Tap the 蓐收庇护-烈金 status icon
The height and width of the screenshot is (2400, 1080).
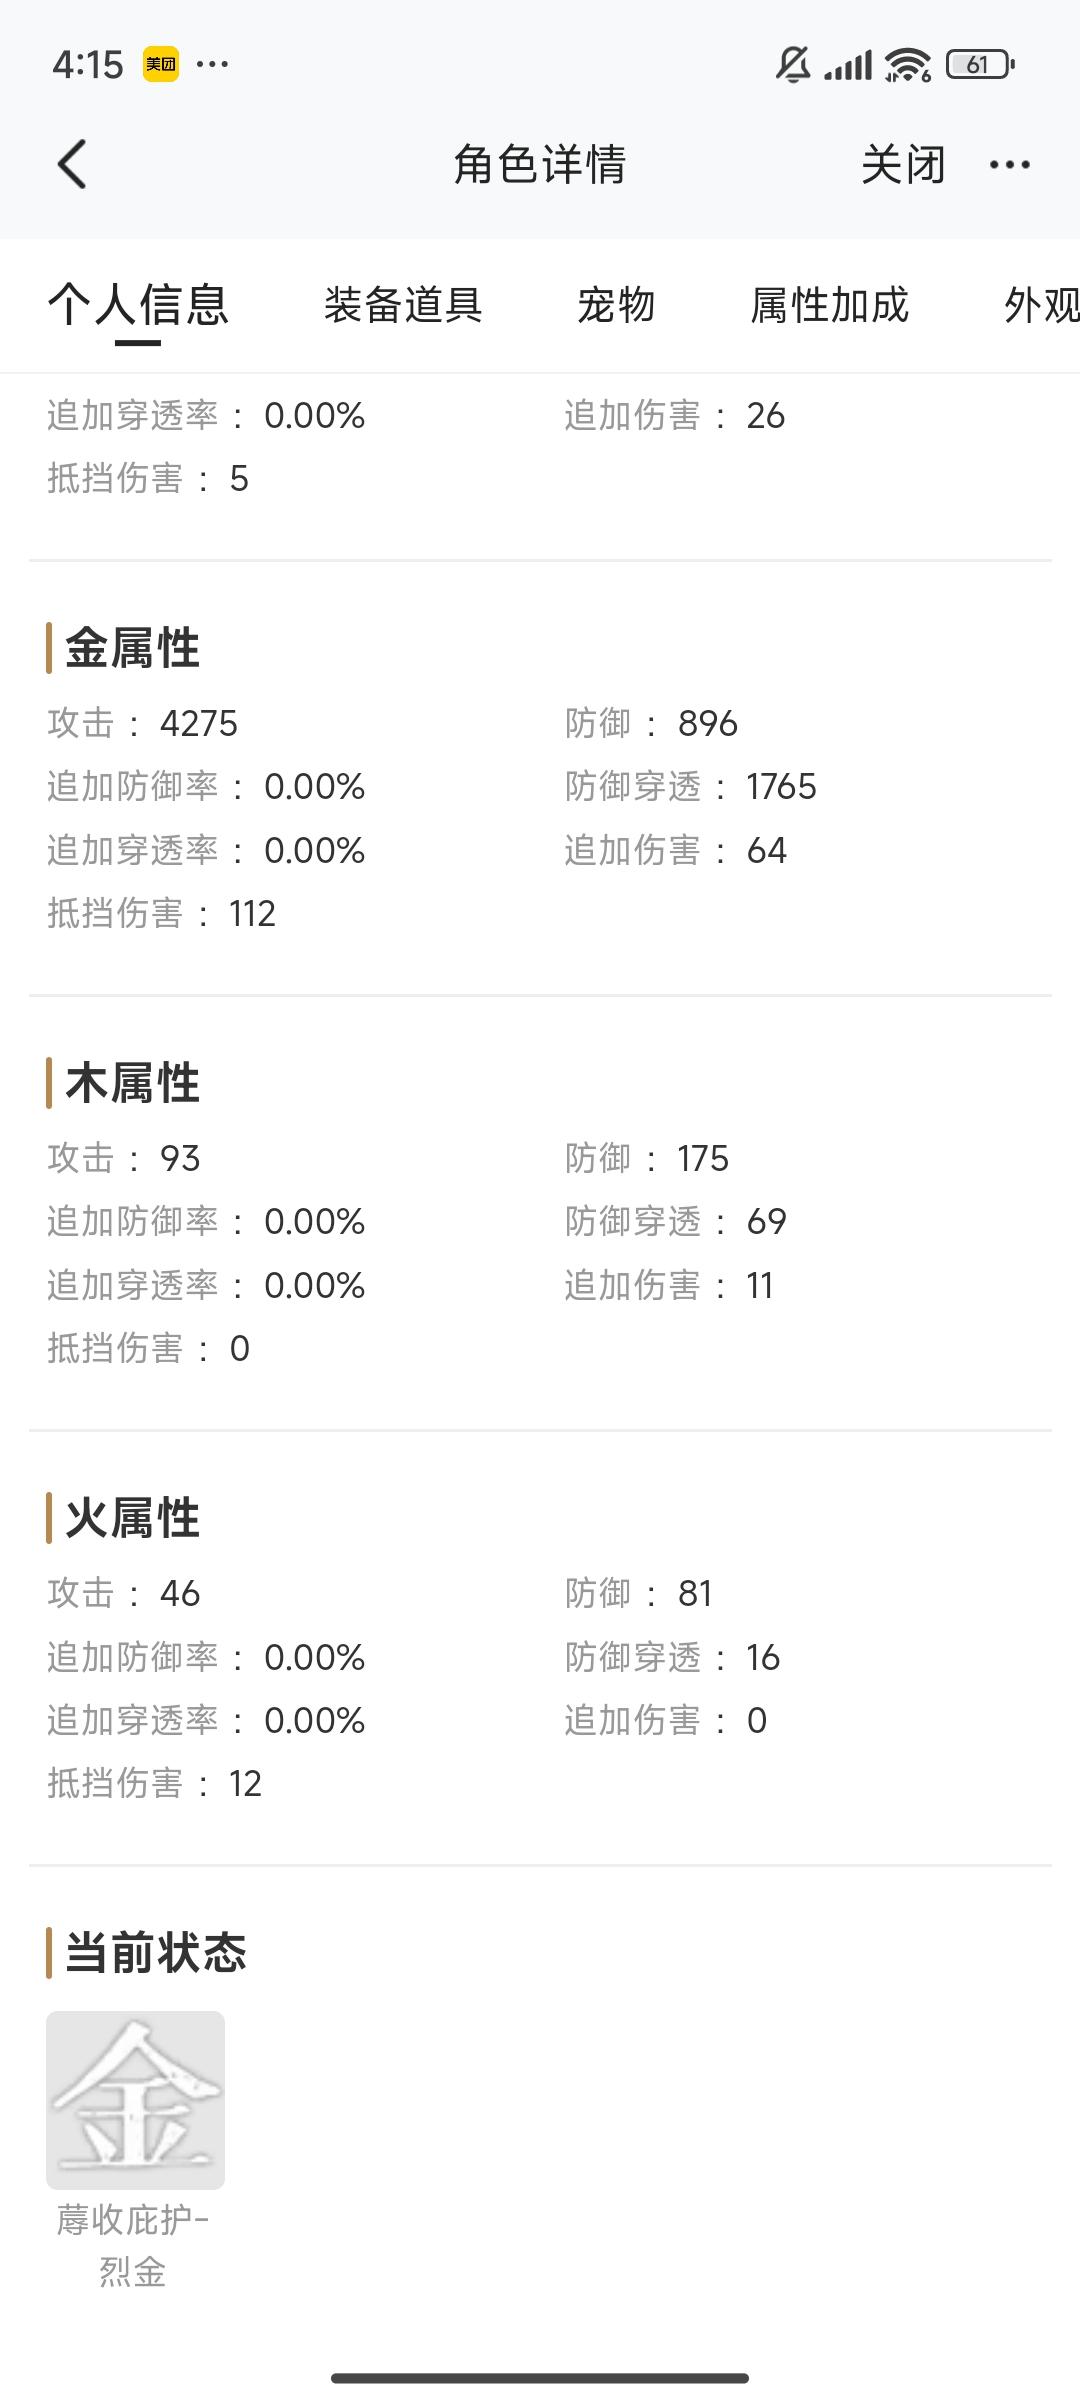point(135,2100)
